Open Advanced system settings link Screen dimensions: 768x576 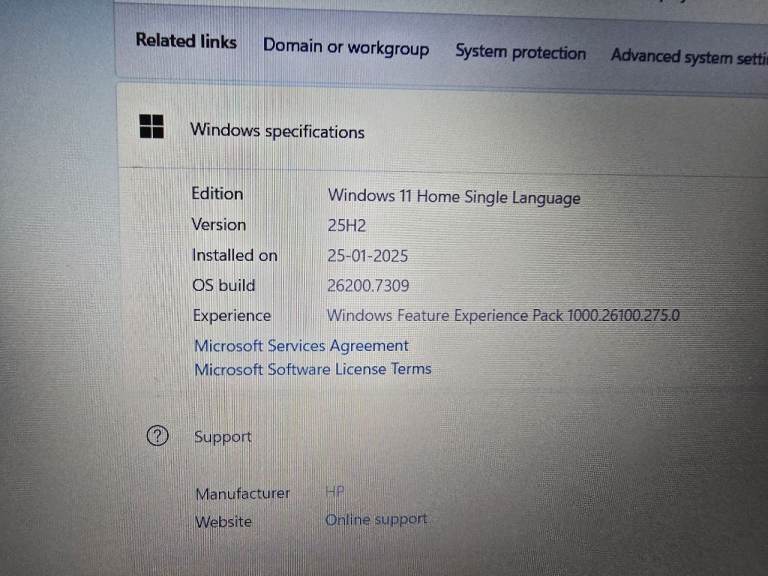click(x=689, y=57)
